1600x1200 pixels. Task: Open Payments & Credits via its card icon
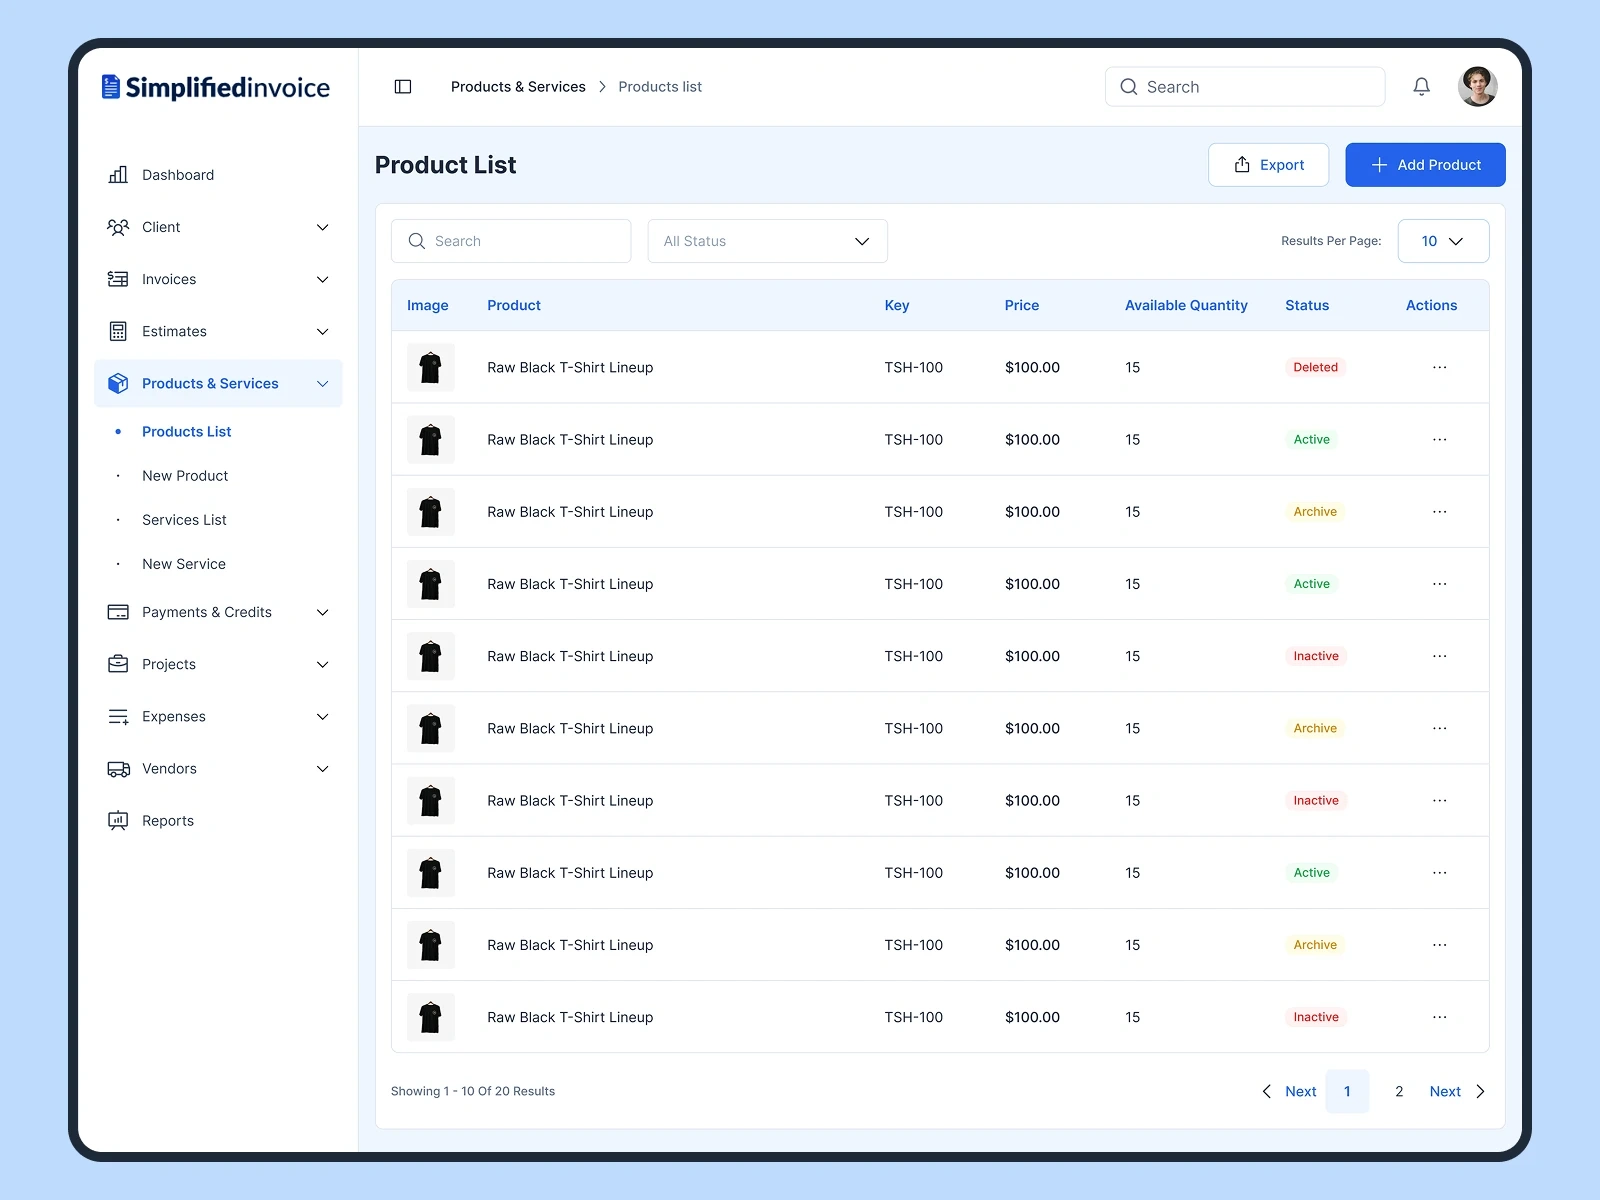click(x=118, y=612)
